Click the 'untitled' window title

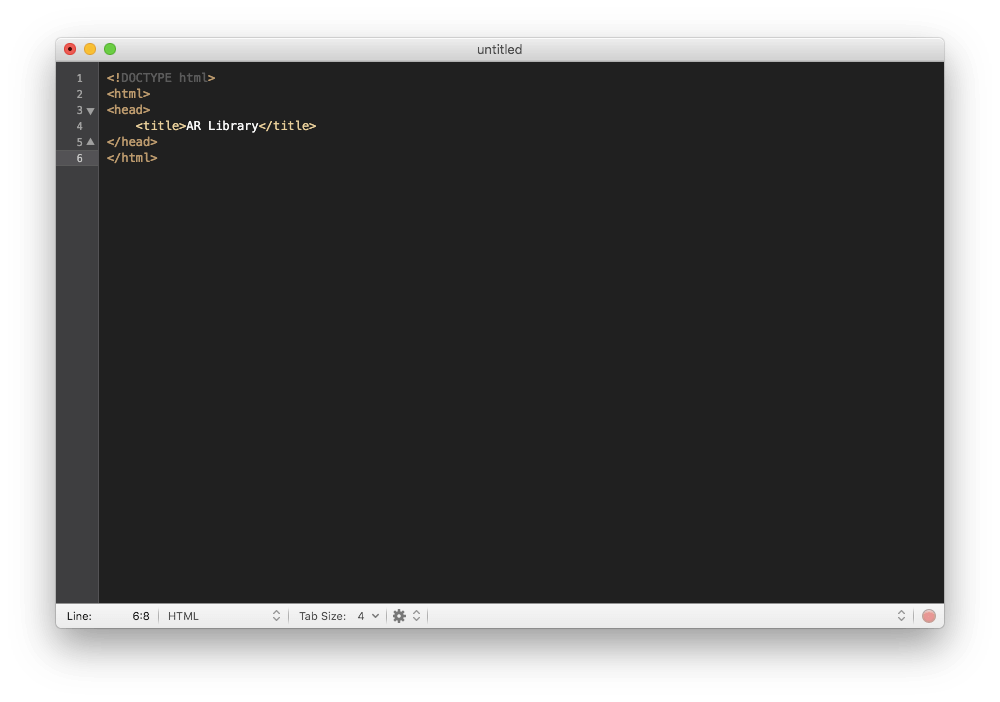click(499, 49)
